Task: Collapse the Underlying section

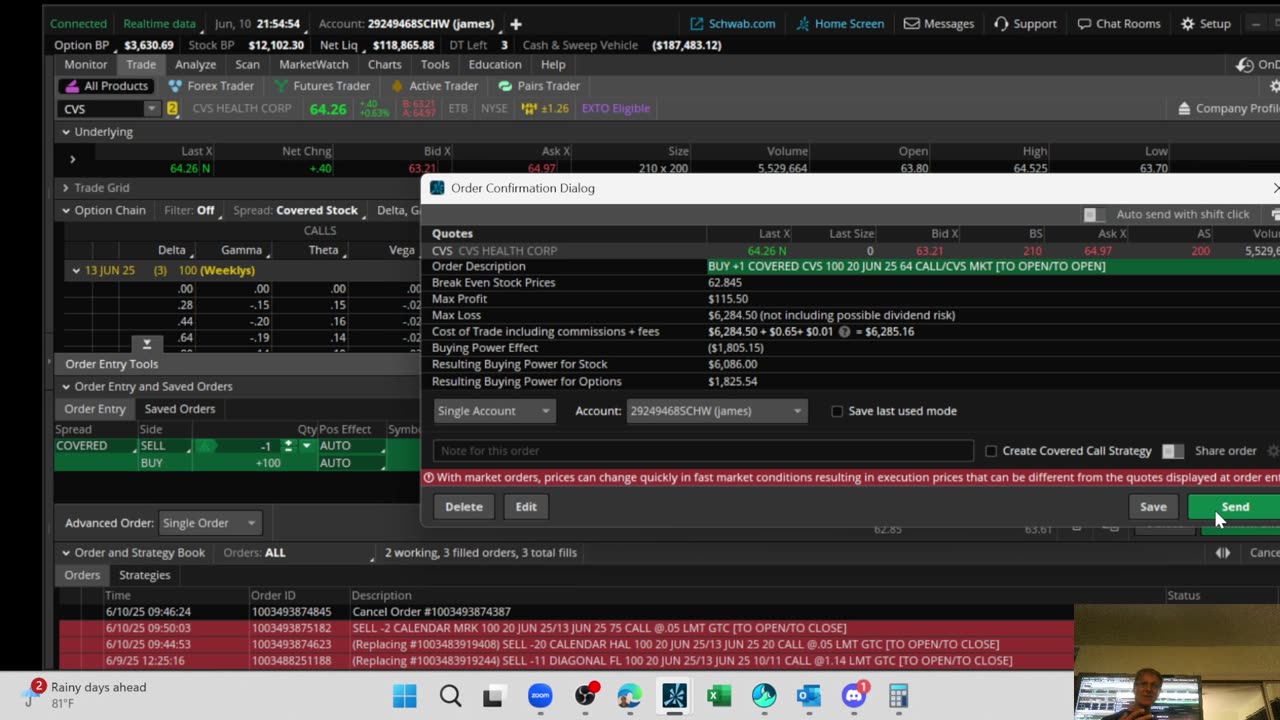Action: point(66,132)
